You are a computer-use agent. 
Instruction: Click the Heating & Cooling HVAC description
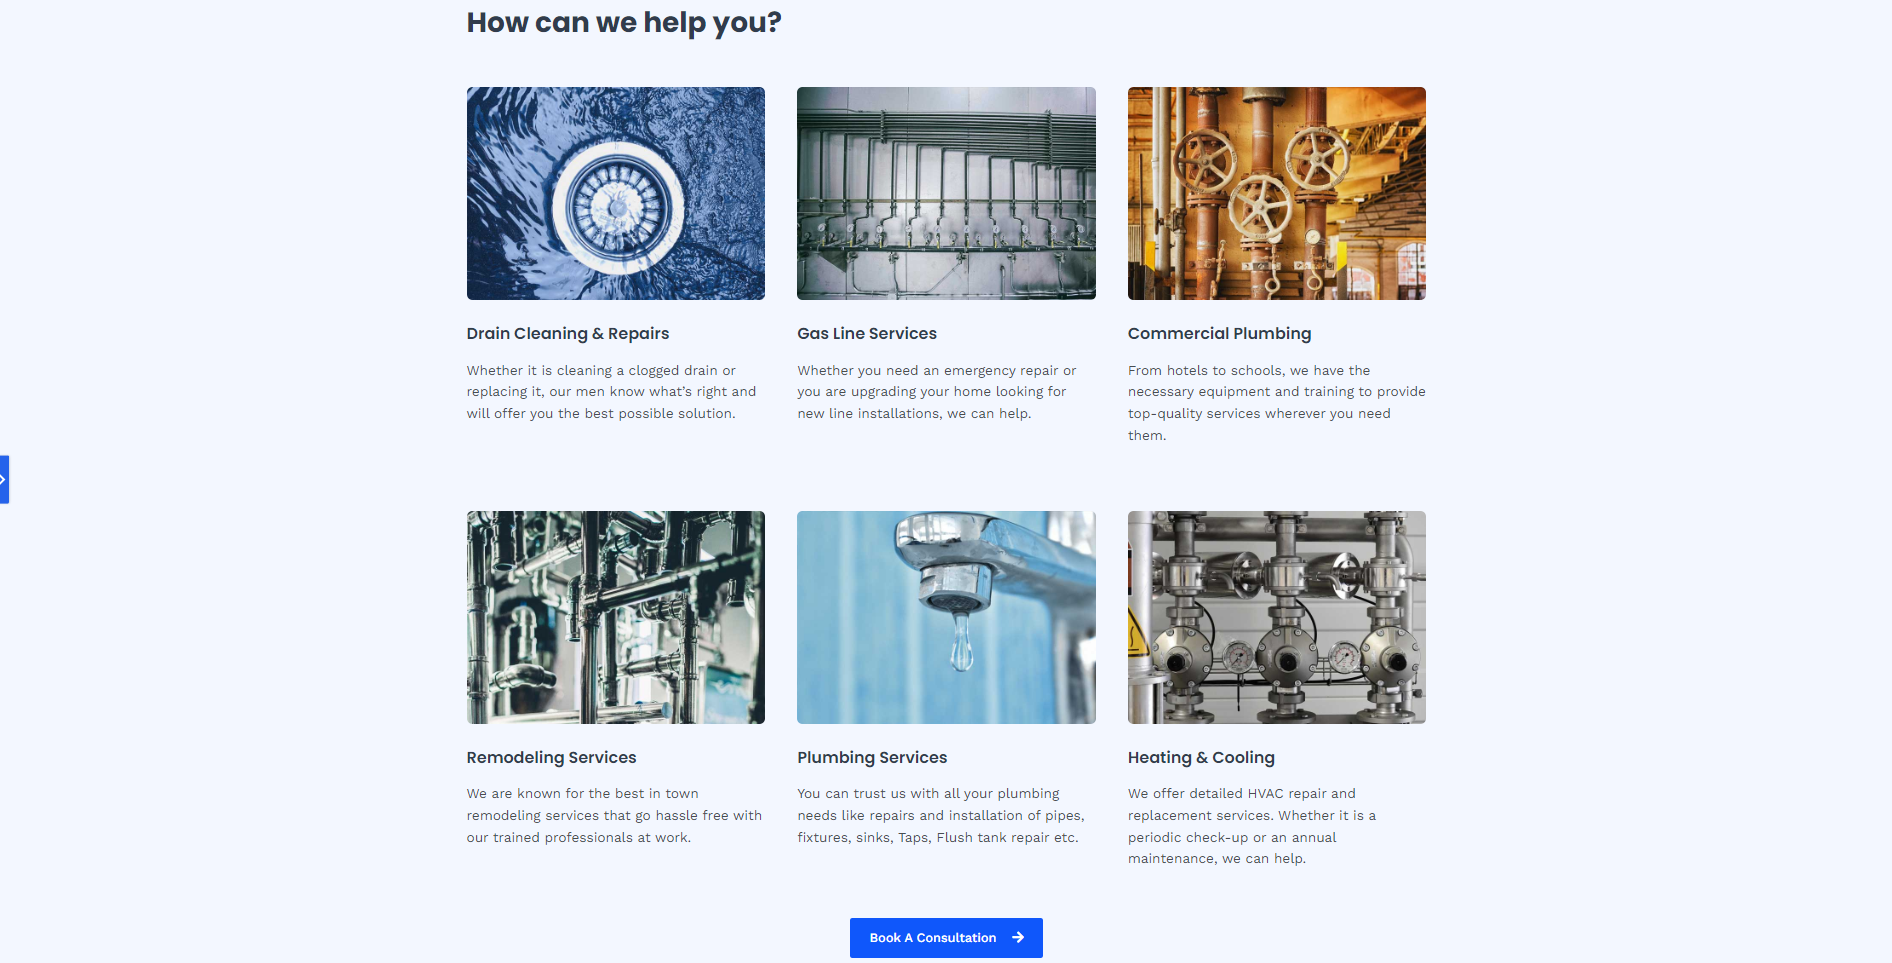(1252, 826)
